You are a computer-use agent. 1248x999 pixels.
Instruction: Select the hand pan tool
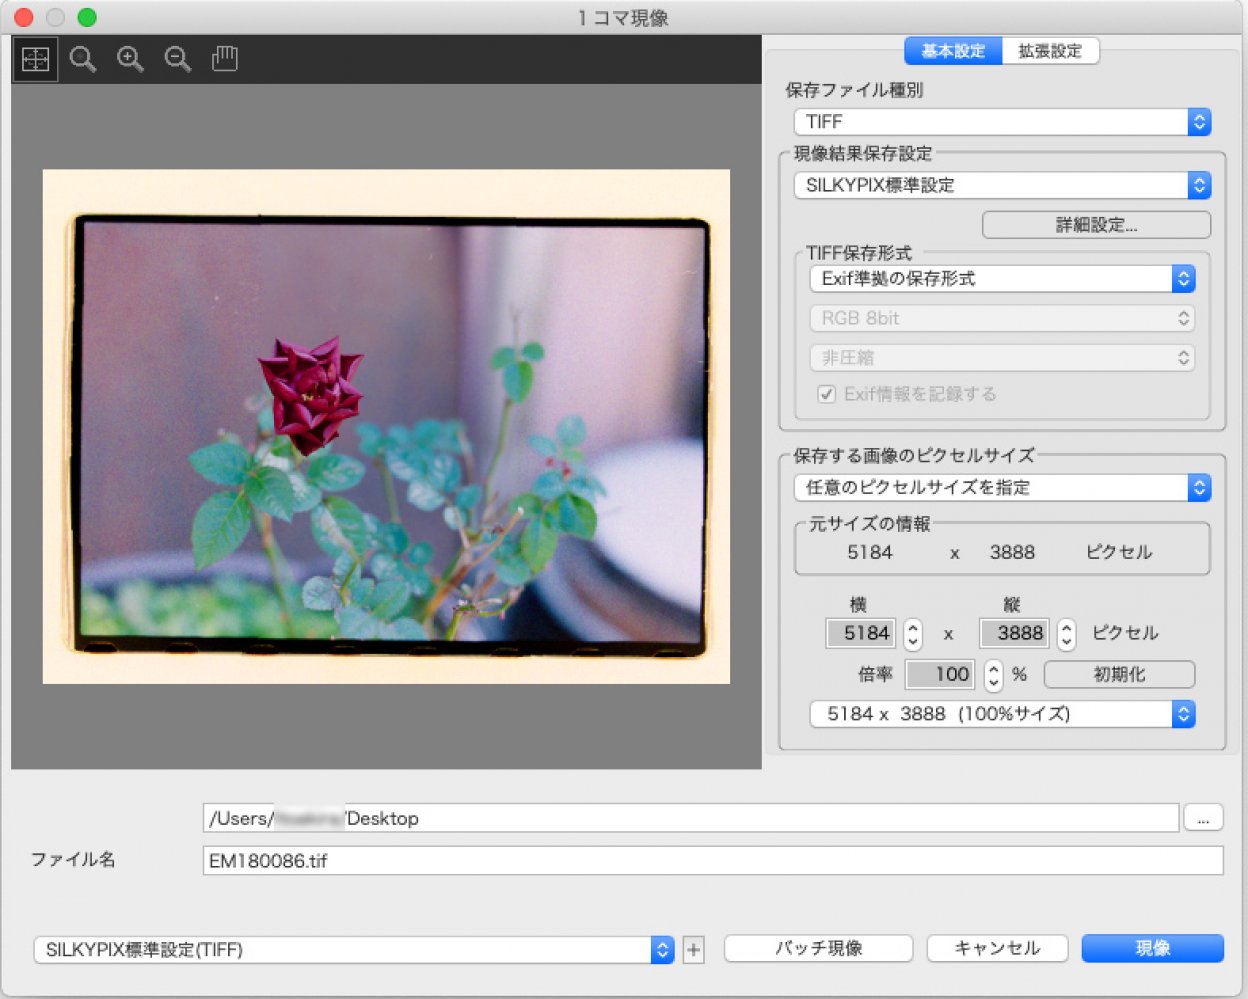(225, 60)
